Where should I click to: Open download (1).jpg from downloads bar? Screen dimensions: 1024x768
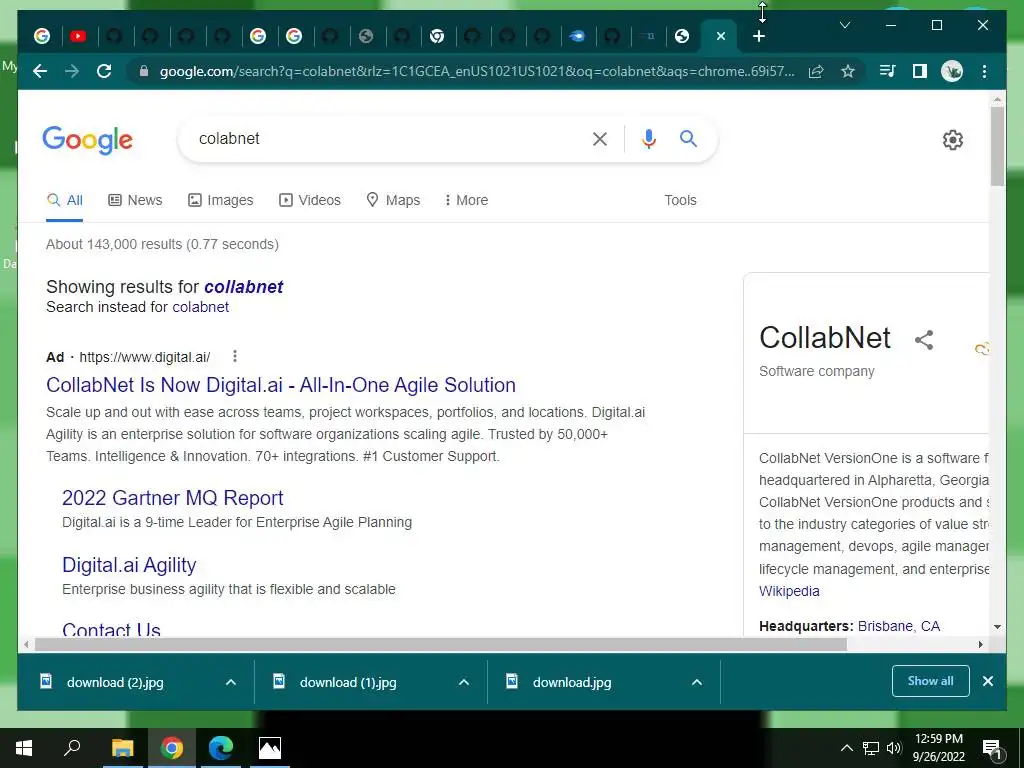[x=347, y=682]
